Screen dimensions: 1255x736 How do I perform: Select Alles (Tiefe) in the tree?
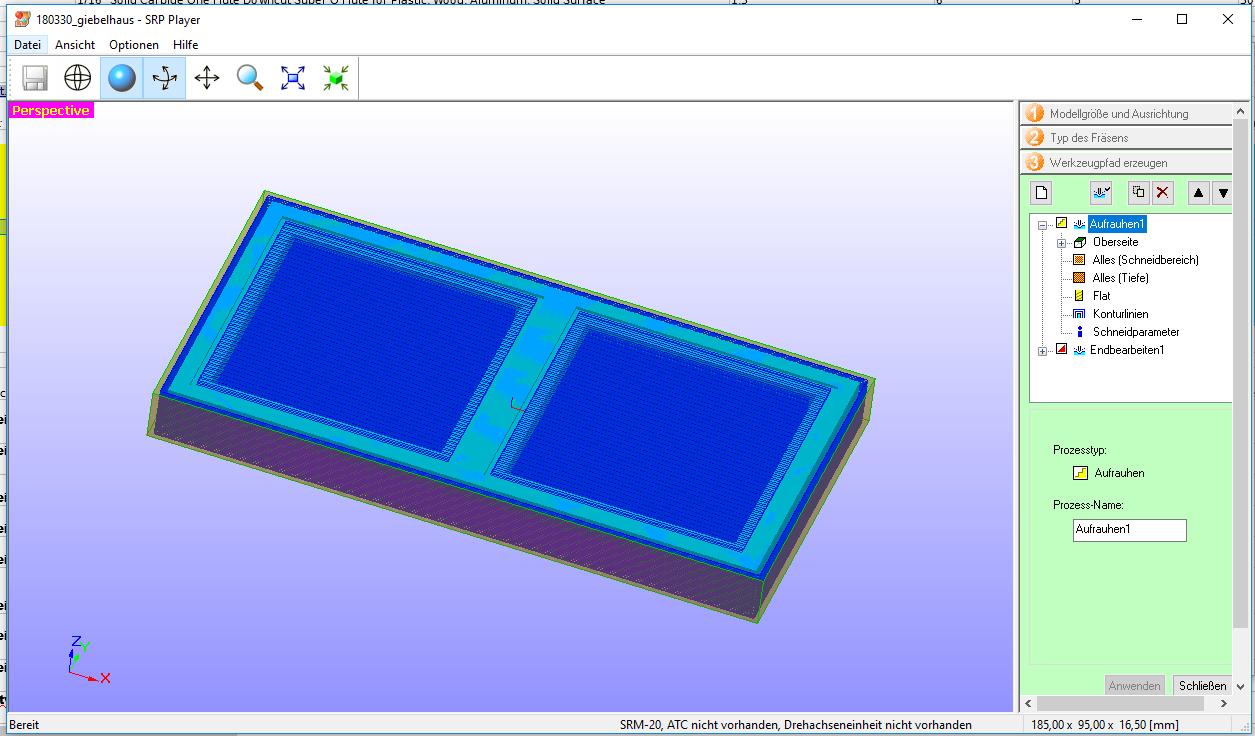tap(1120, 278)
